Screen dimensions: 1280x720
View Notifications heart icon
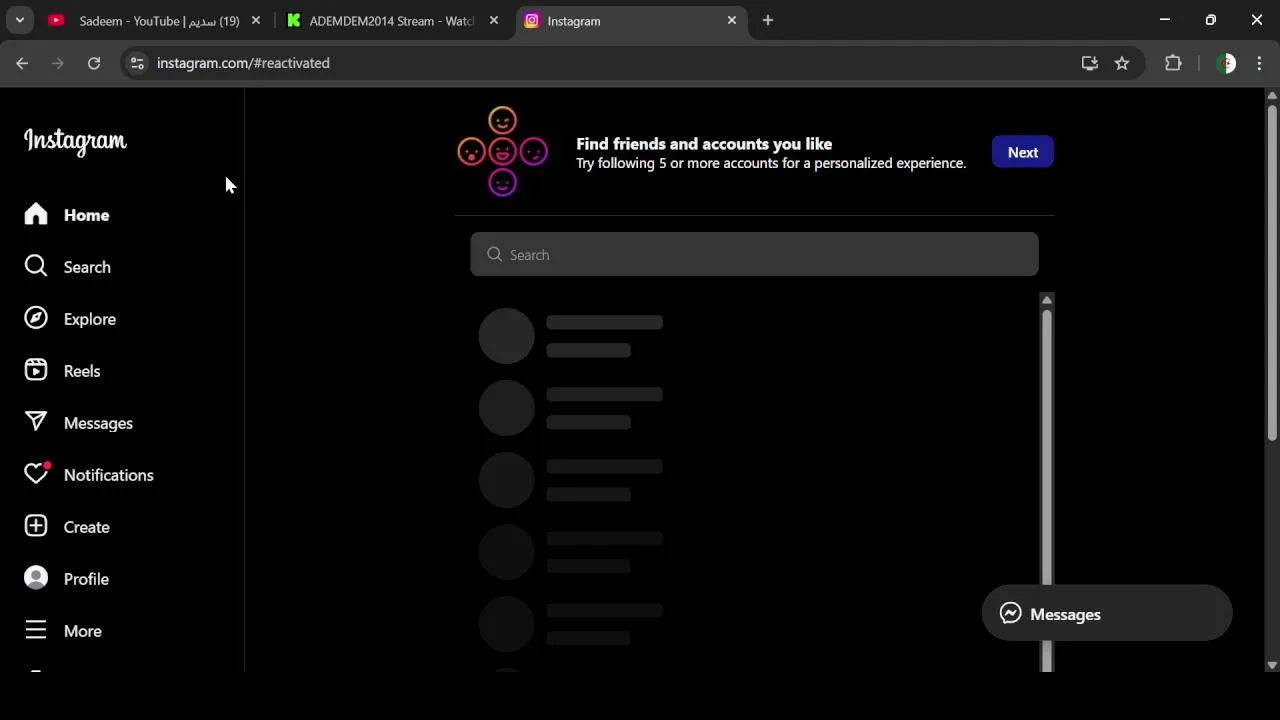click(37, 474)
